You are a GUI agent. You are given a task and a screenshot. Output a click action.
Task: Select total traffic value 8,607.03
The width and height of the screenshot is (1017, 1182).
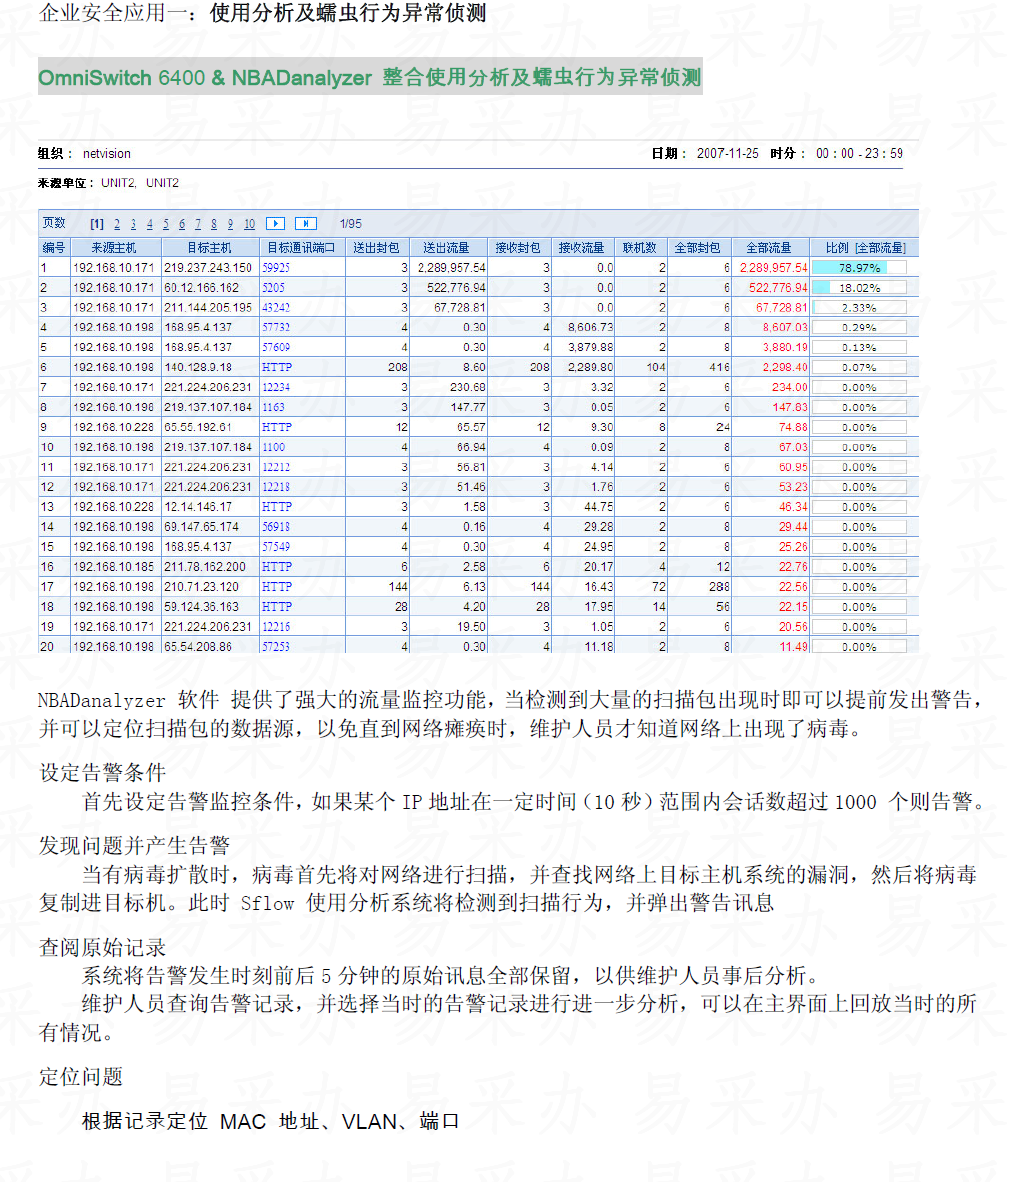coord(785,327)
